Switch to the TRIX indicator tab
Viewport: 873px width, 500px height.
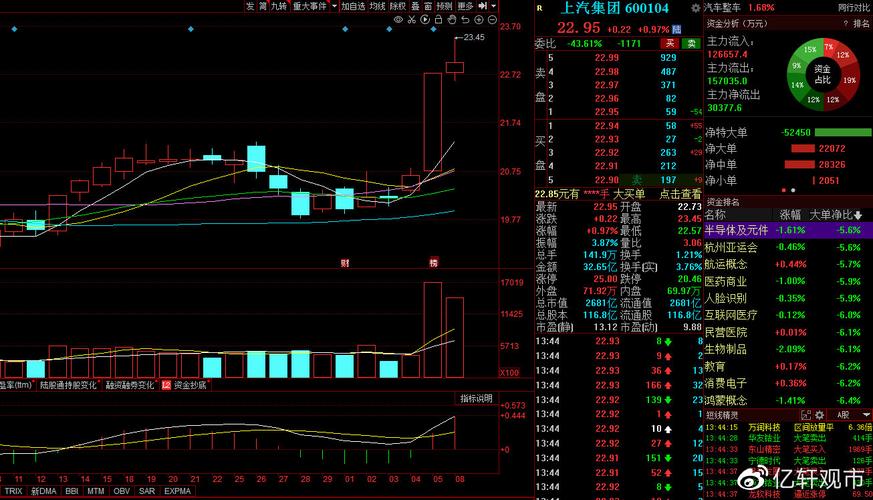point(13,491)
